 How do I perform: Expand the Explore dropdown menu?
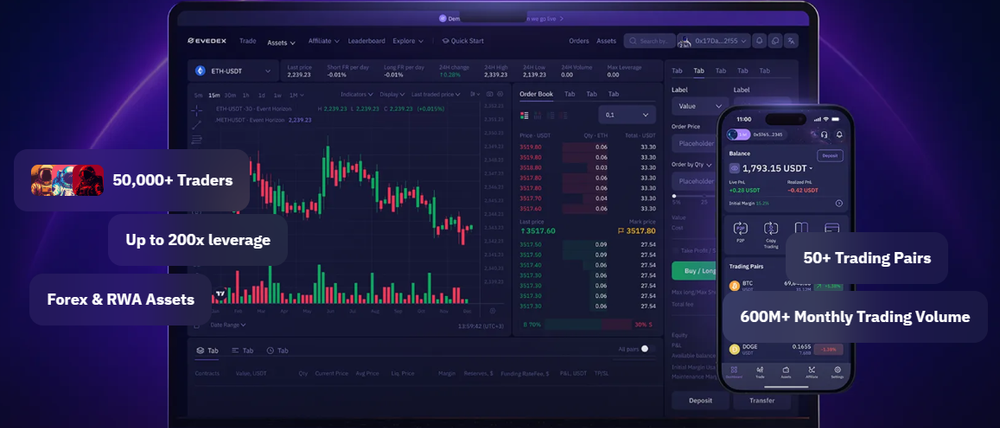point(408,41)
